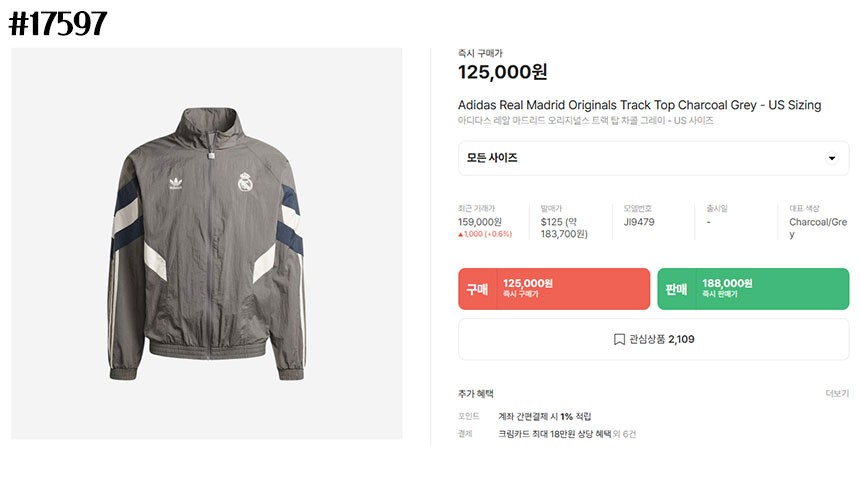Click the 크림카드 payment benefit row

coord(547,434)
